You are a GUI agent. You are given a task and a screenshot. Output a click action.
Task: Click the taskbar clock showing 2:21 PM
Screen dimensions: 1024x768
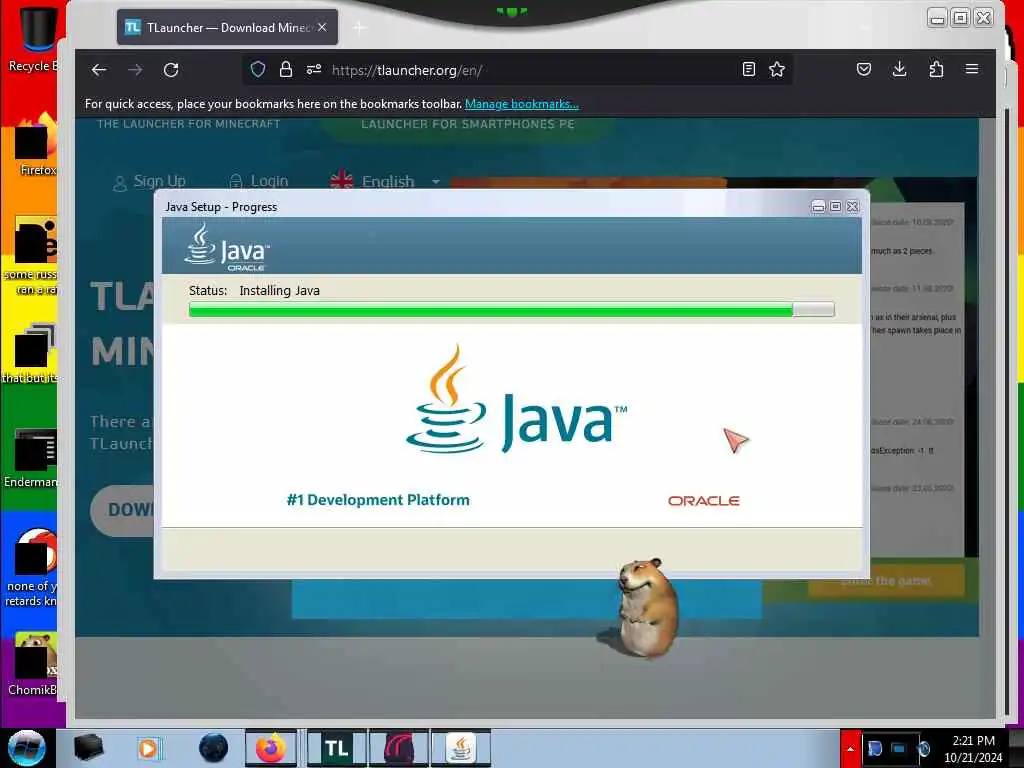pyautogui.click(x=973, y=749)
